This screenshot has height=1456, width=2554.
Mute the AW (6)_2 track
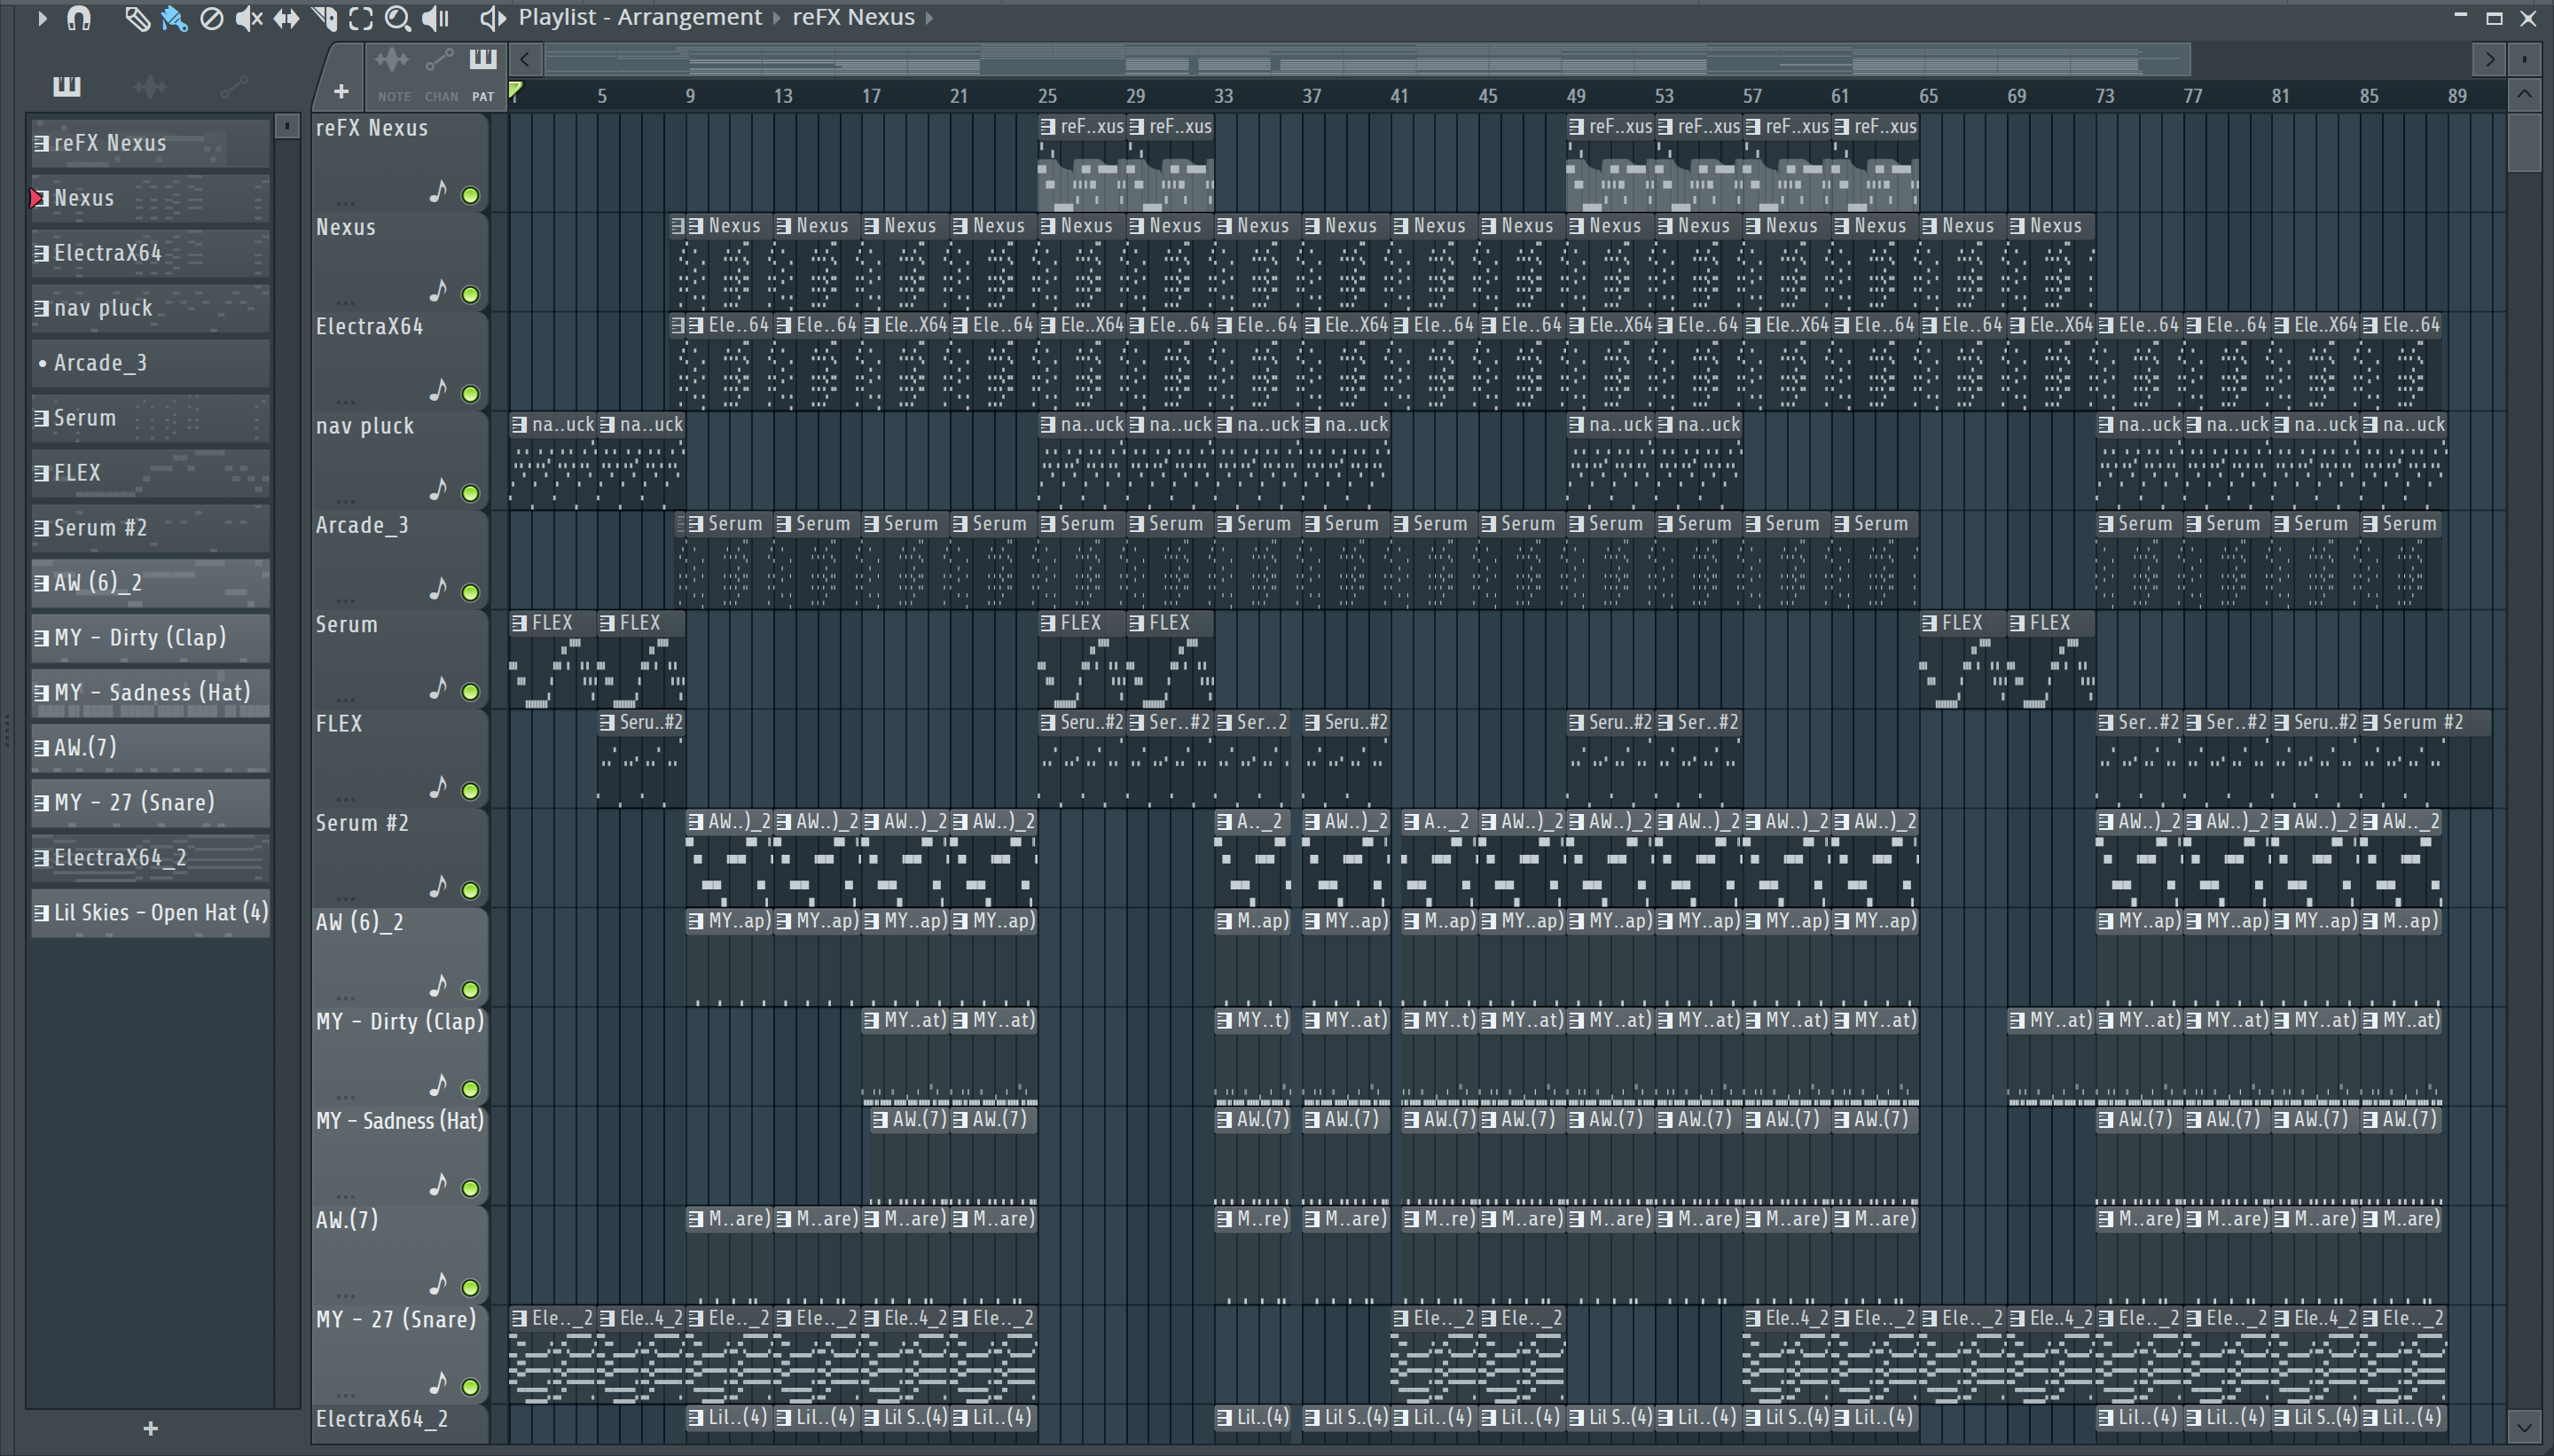point(470,989)
